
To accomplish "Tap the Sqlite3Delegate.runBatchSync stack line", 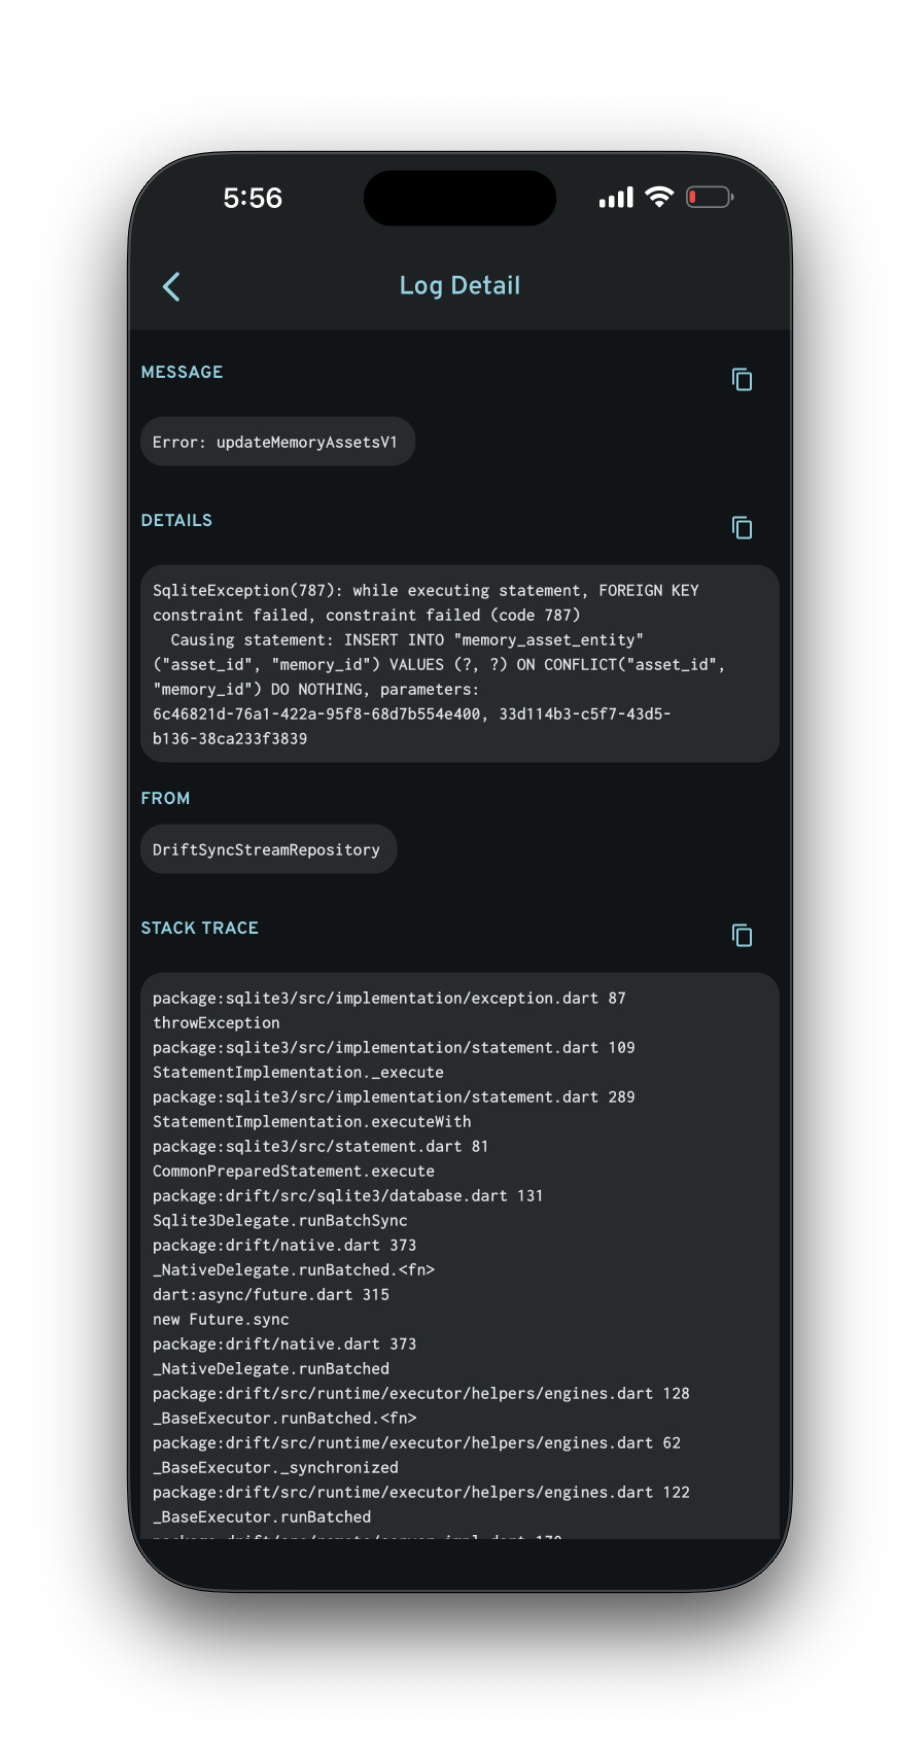I will pos(280,1221).
